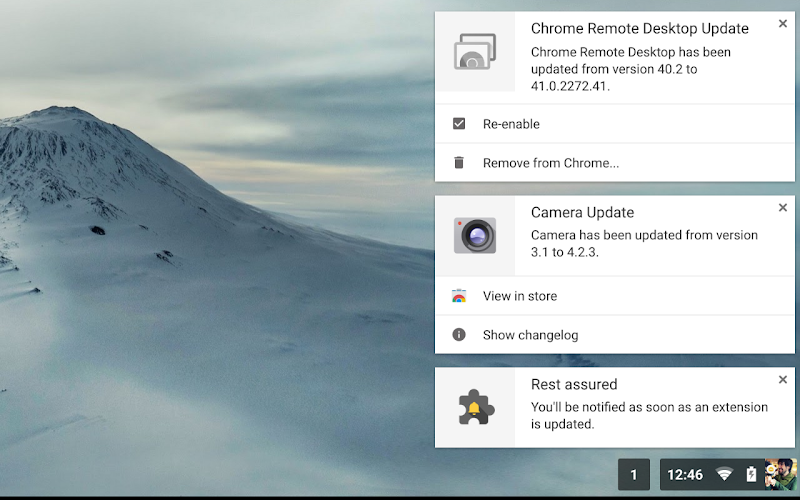This screenshot has height=500, width=800.
Task: Click the Chrome Remote Desktop Update title
Action: (640, 29)
